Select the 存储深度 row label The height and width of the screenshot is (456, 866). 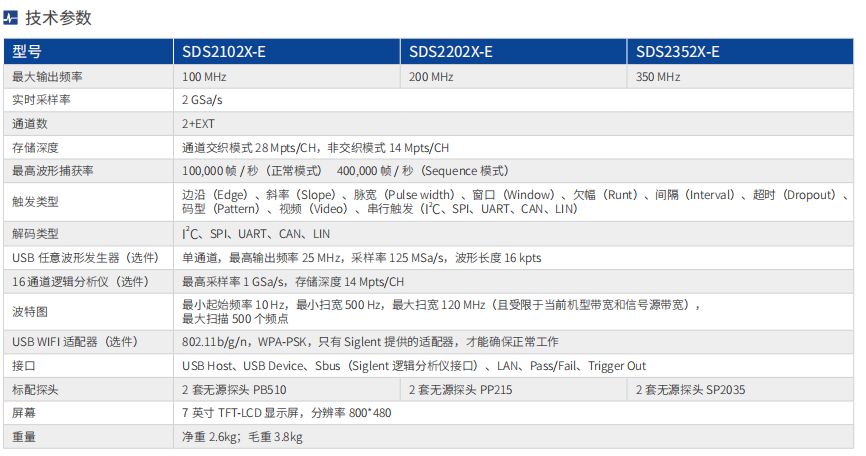(x=34, y=147)
